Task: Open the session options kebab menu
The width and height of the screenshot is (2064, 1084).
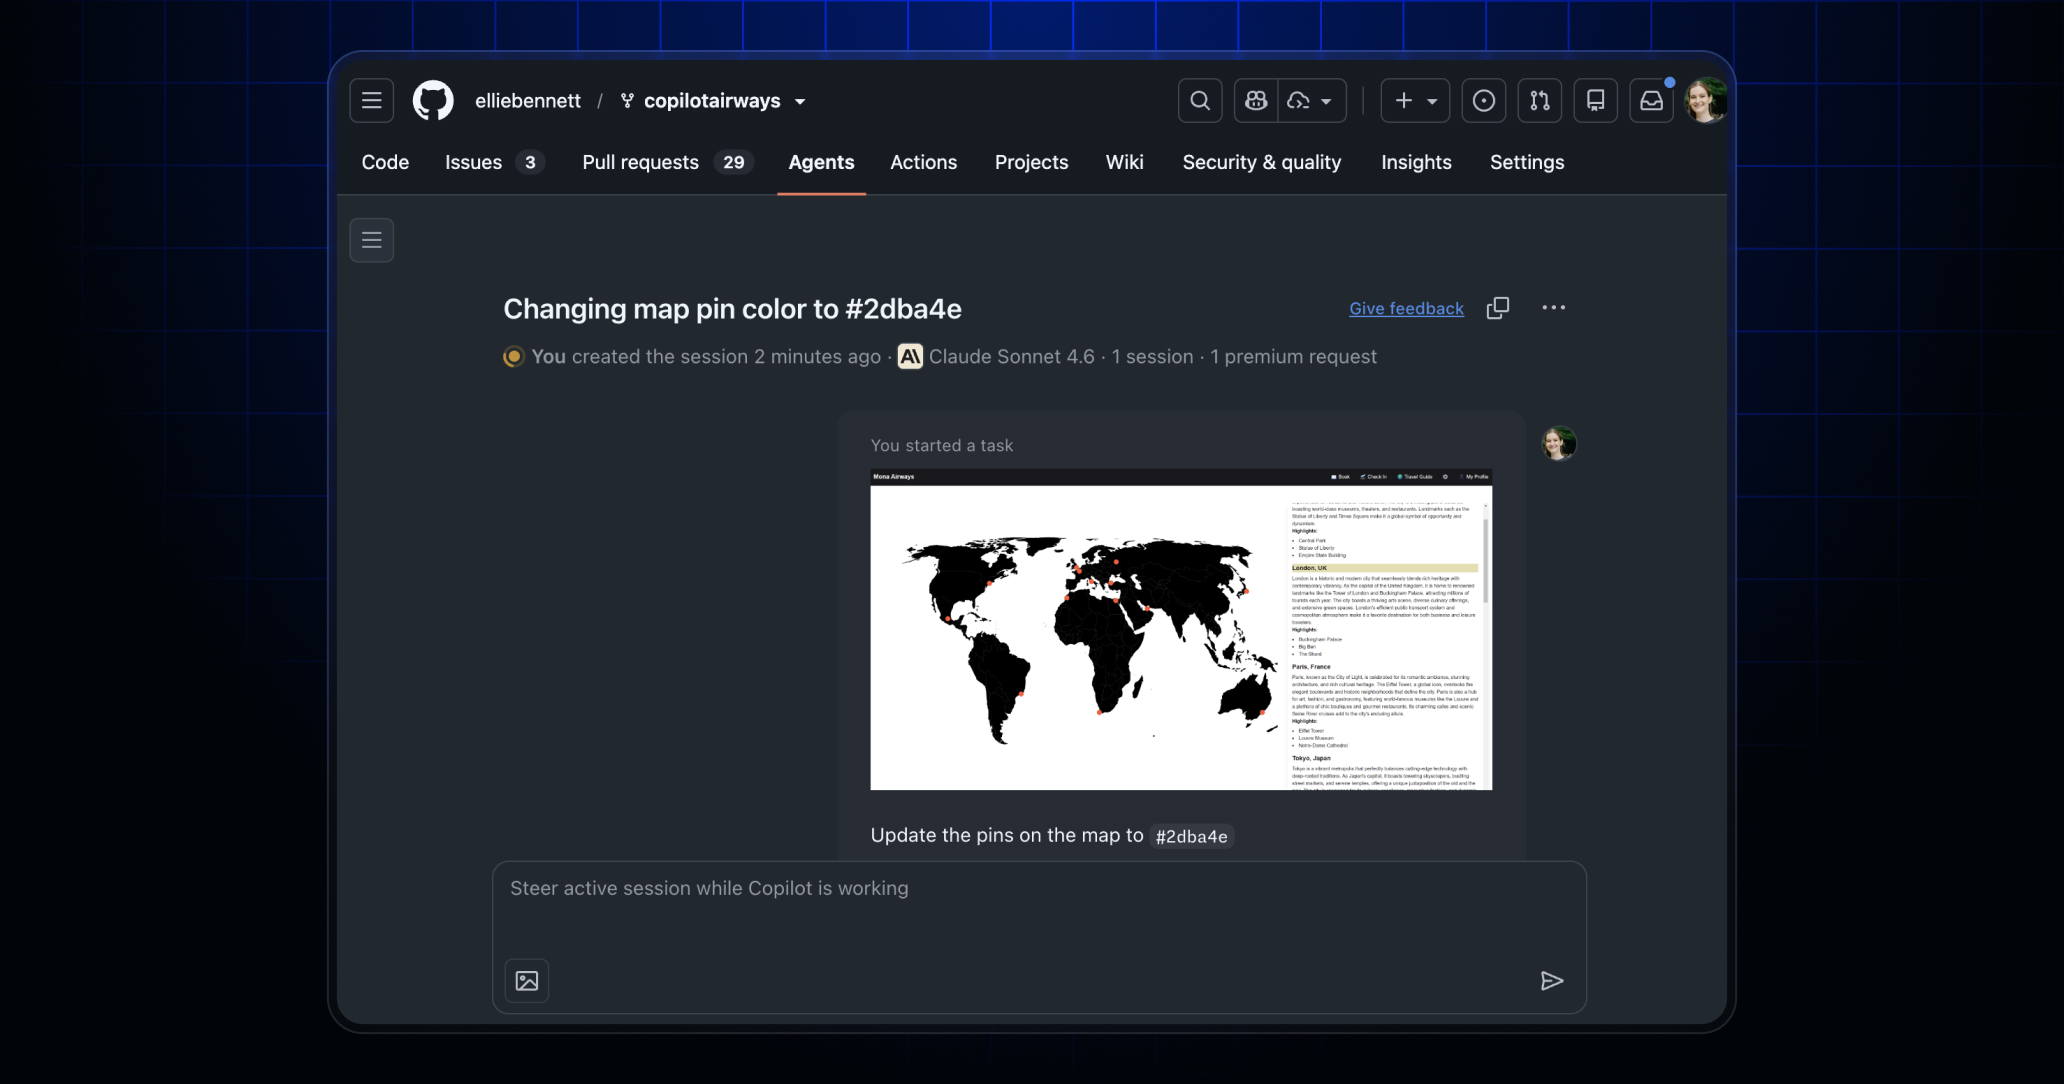Action: (1553, 308)
